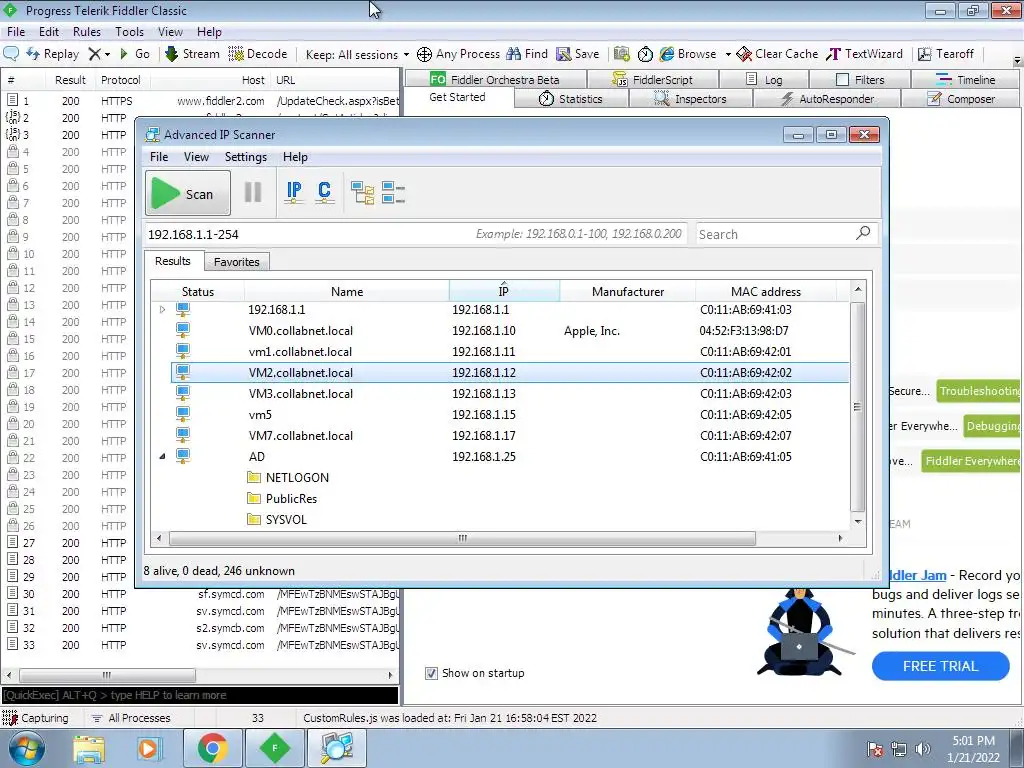Switch to the Results tab
The width and height of the screenshot is (1024, 768).
(x=172, y=261)
